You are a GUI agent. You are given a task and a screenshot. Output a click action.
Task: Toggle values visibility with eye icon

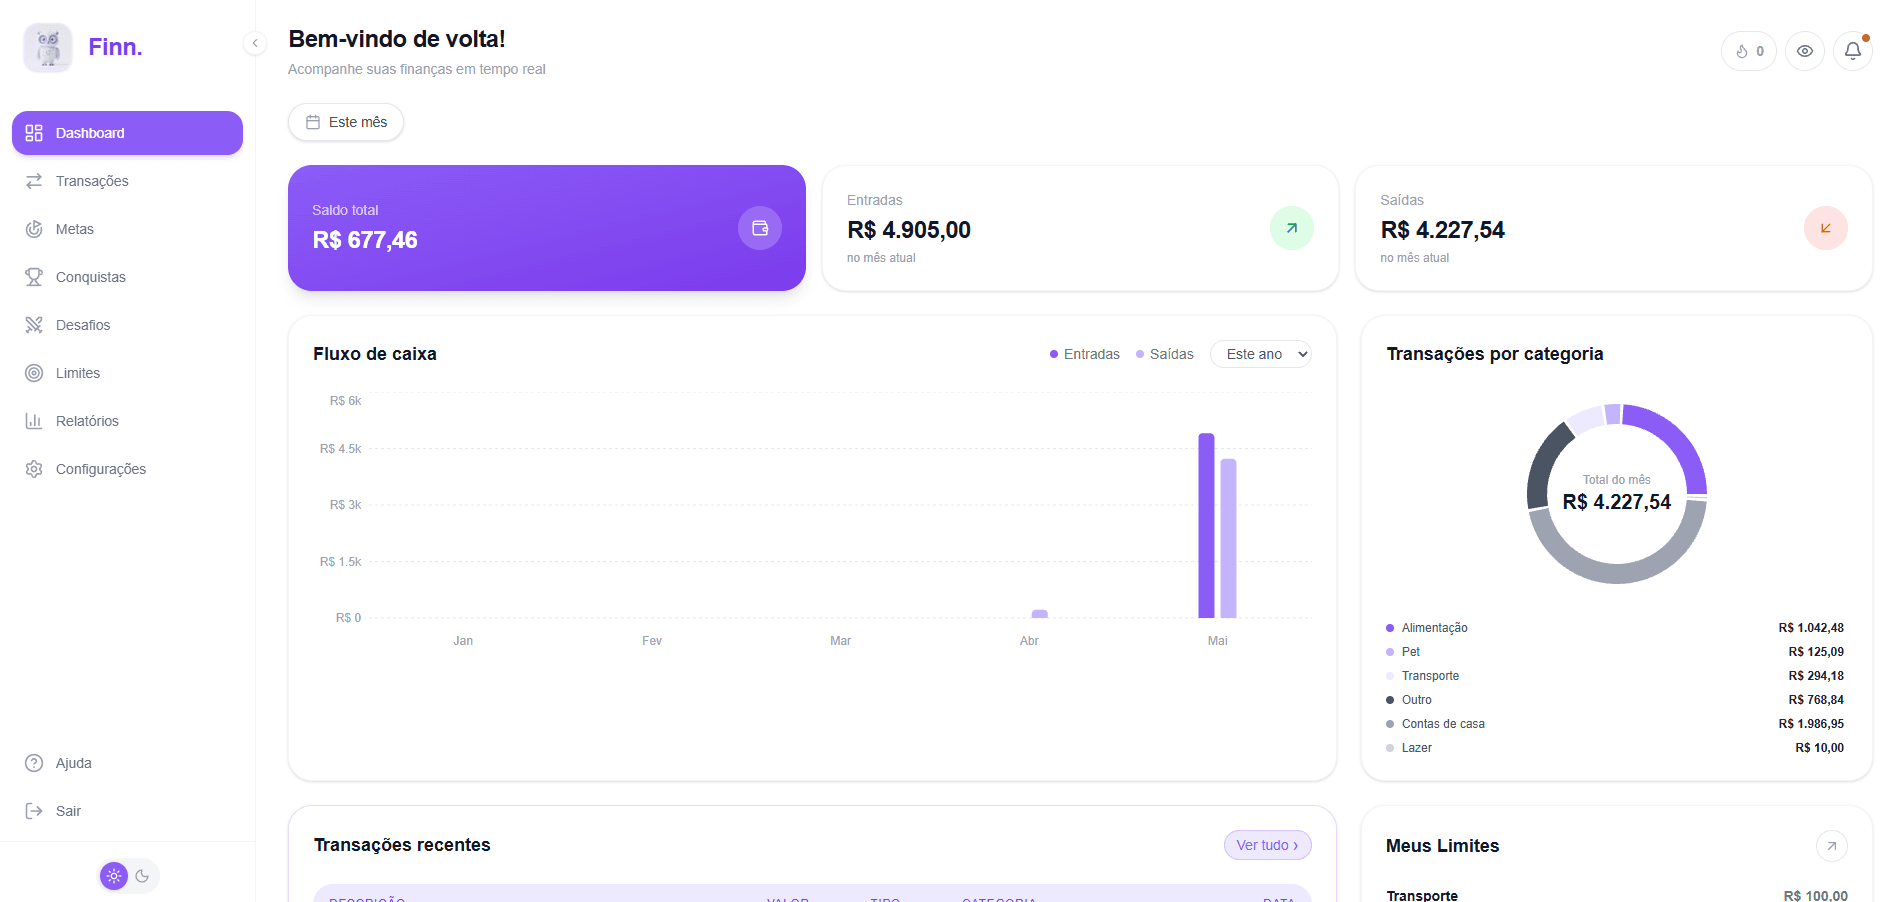1805,51
